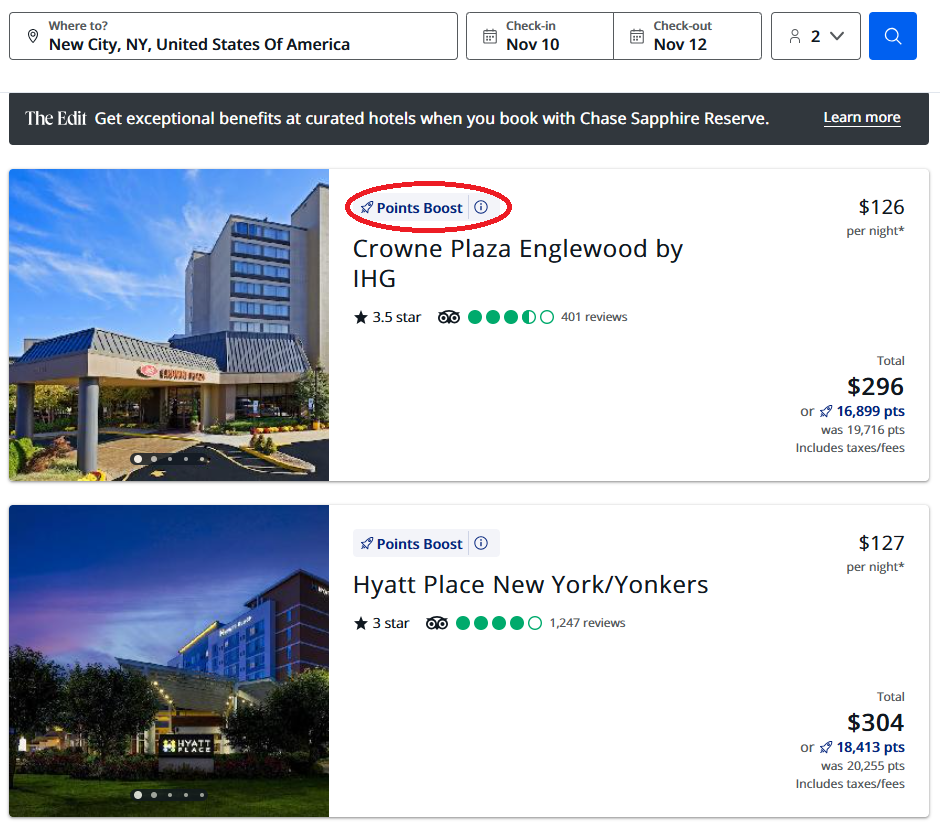Click Hyatt Place Points Boost badge
This screenshot has width=940, height=827.
click(x=412, y=543)
